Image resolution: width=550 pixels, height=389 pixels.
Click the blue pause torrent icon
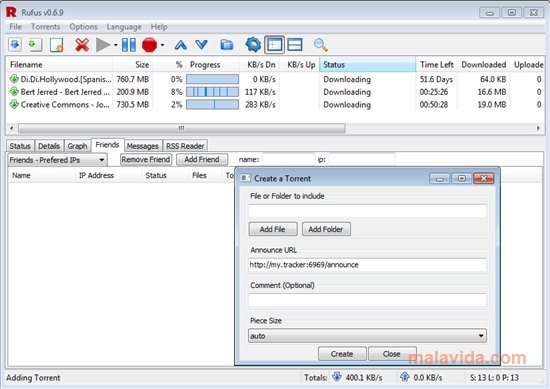click(x=129, y=45)
